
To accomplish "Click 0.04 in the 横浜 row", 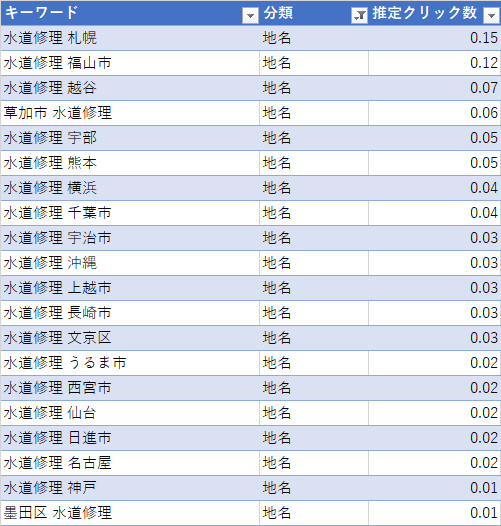I will tap(484, 188).
